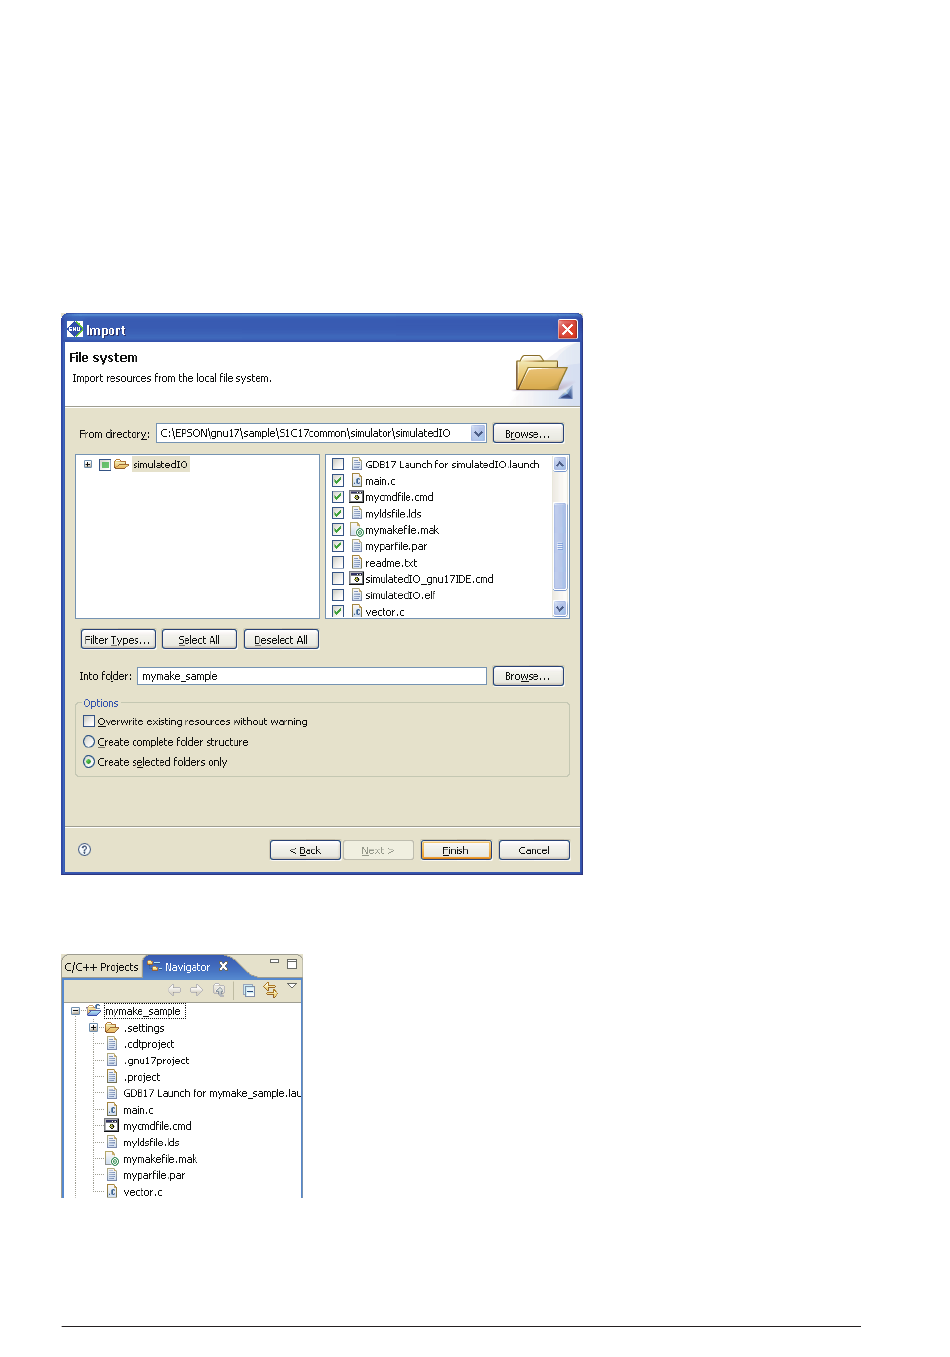Screen dimensions: 950x1357
Task: Click the simulatedIO folder icon in Import dialog
Action: point(121,464)
